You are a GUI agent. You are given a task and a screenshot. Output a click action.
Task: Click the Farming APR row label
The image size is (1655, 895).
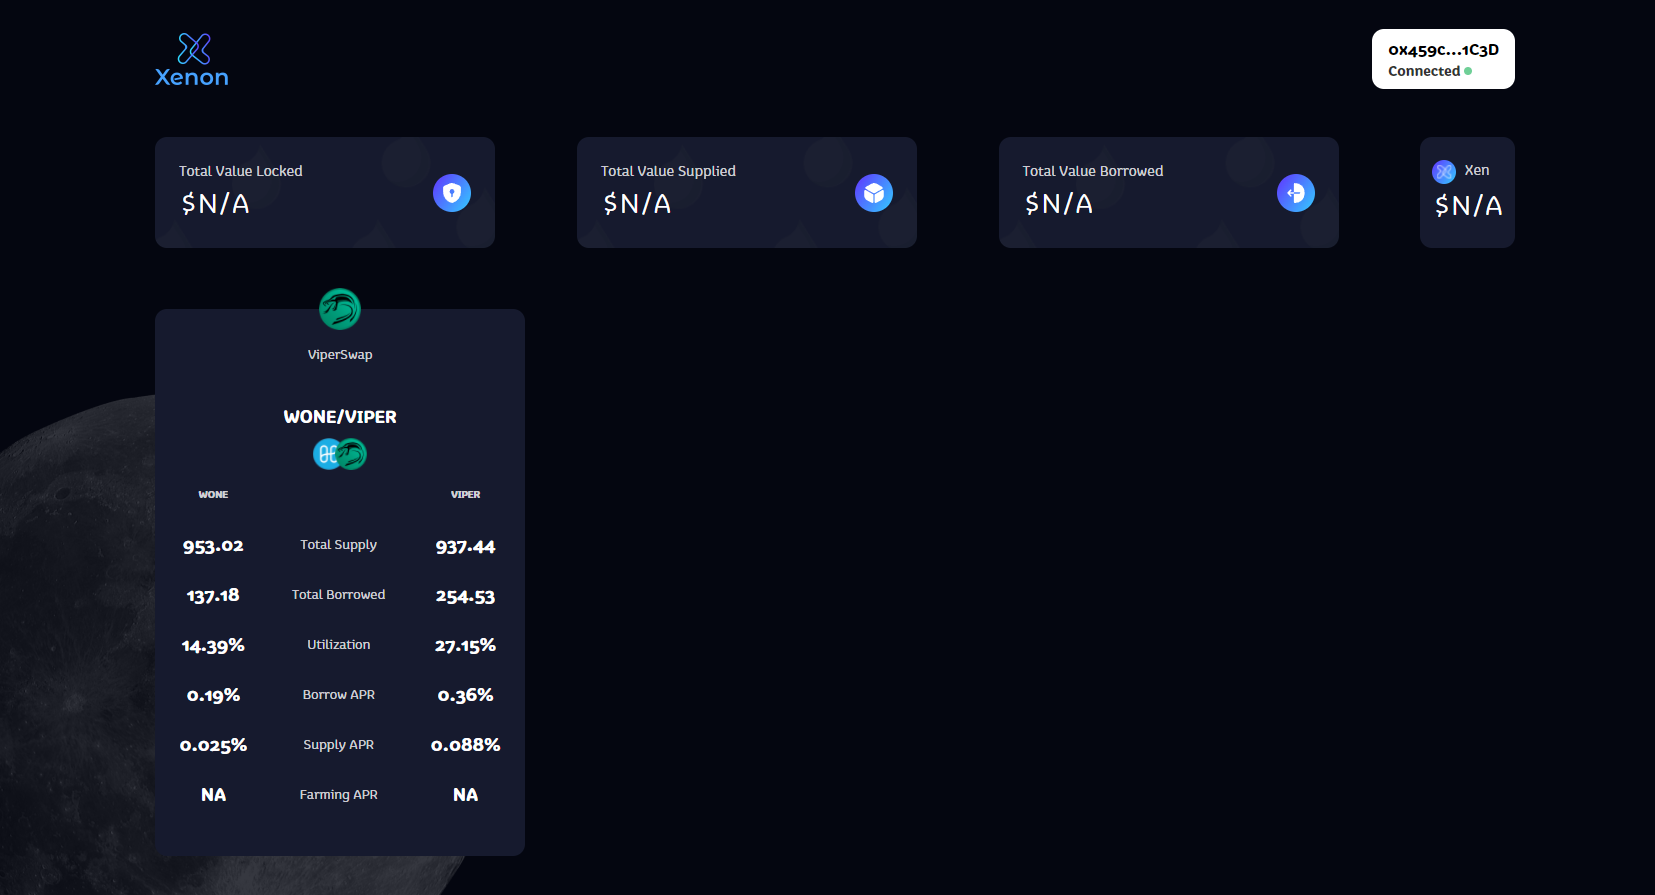point(339,795)
